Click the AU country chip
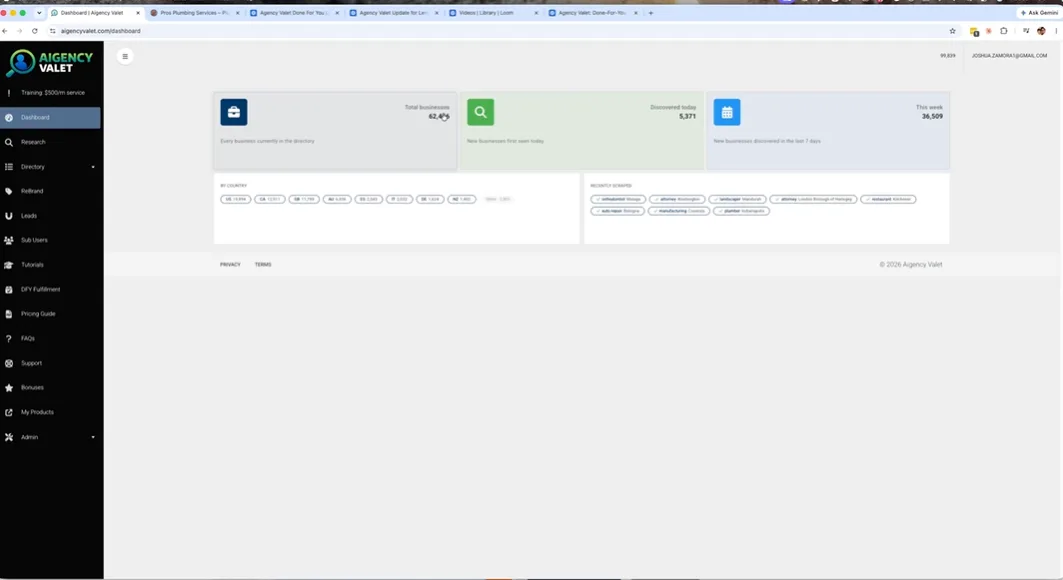 pyautogui.click(x=337, y=199)
